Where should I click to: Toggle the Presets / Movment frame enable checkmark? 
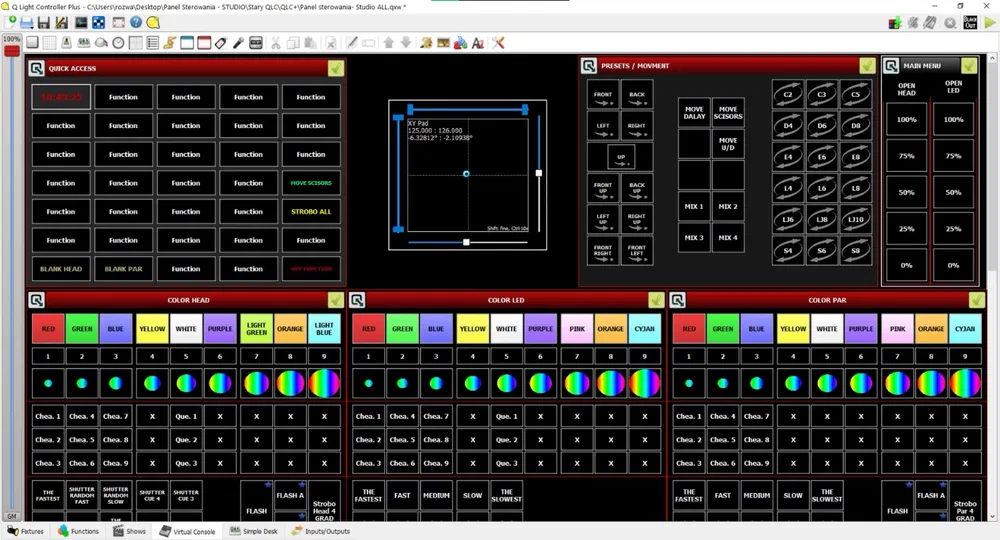tap(867, 66)
